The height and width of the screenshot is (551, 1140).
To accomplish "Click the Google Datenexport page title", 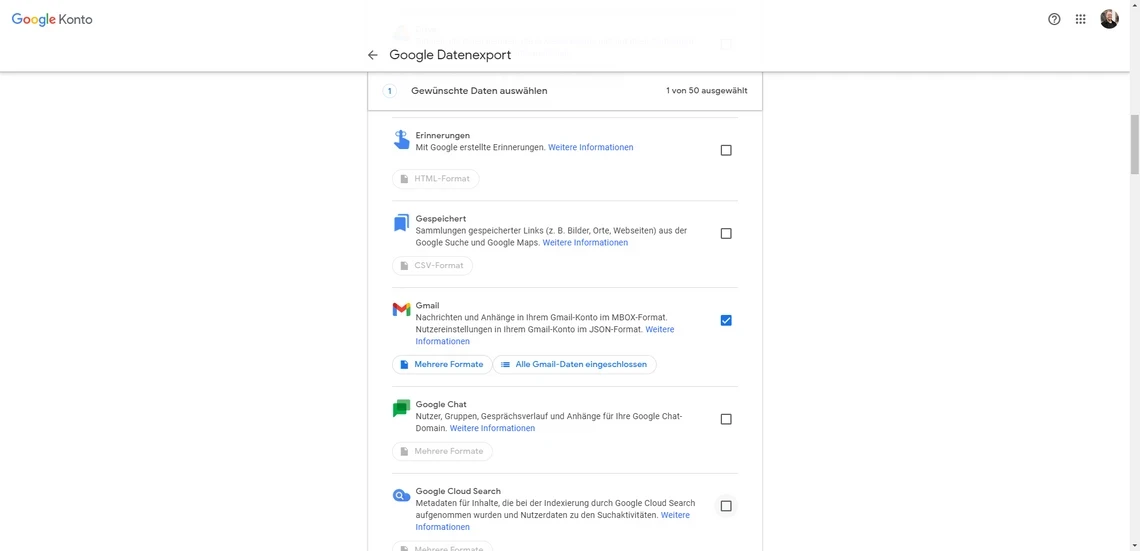I will pyautogui.click(x=450, y=55).
